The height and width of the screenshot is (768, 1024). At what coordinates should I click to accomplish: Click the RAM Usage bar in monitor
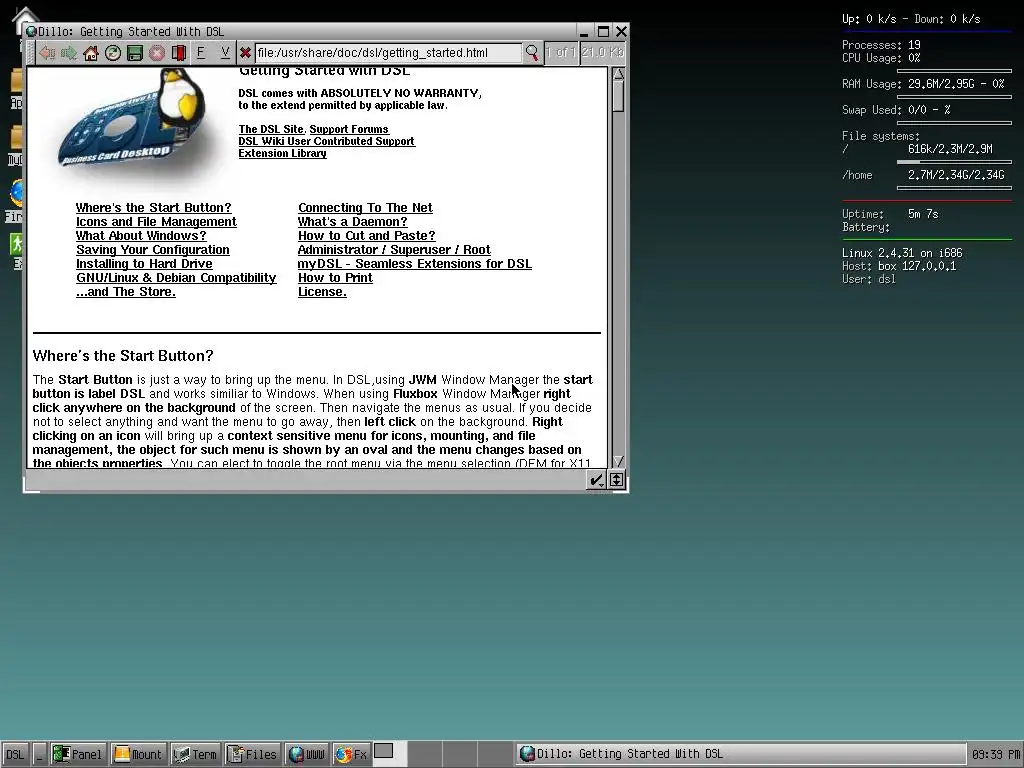click(x=954, y=97)
